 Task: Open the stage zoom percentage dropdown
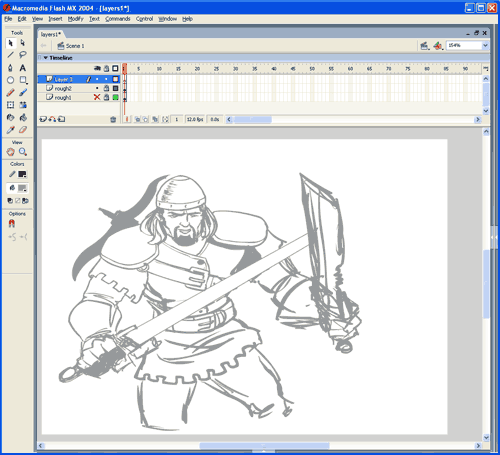[485, 45]
